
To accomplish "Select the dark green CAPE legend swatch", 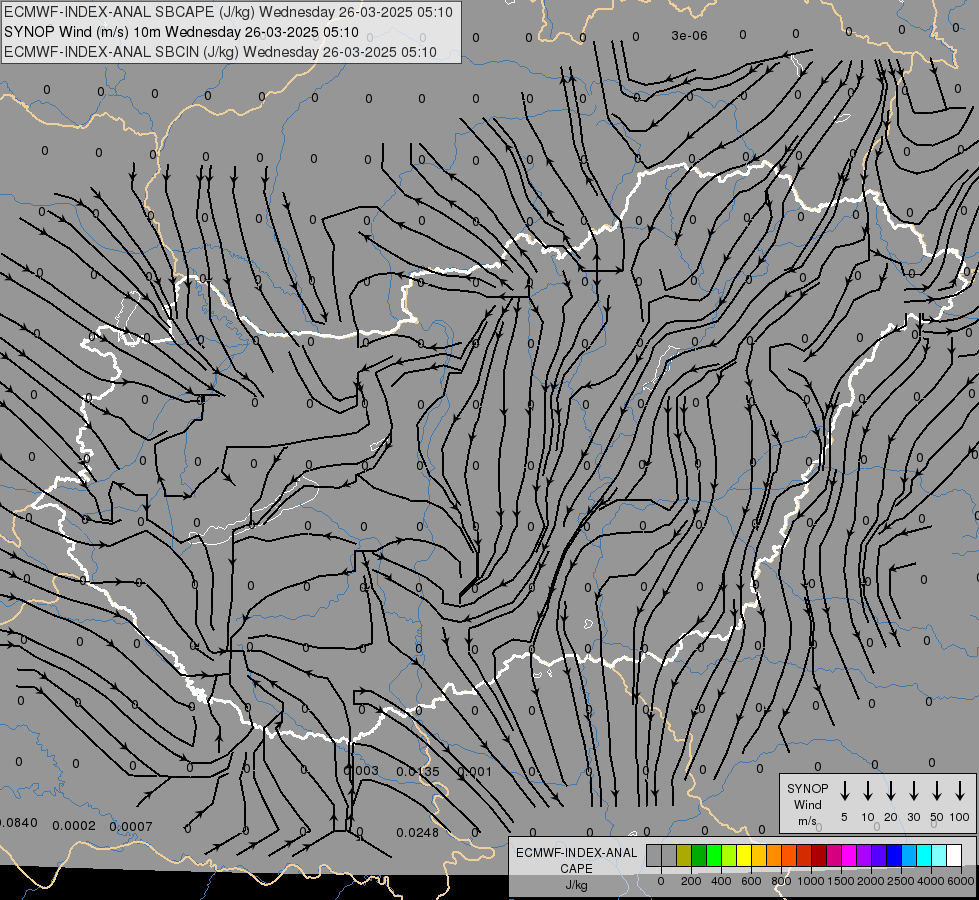I will point(699,855).
